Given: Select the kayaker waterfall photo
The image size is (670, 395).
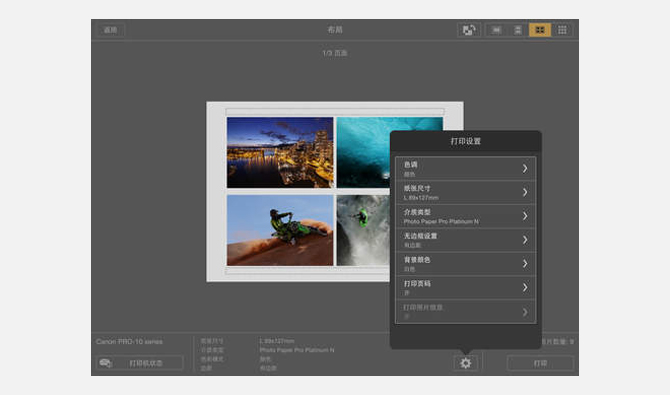Looking at the screenshot, I should (363, 230).
